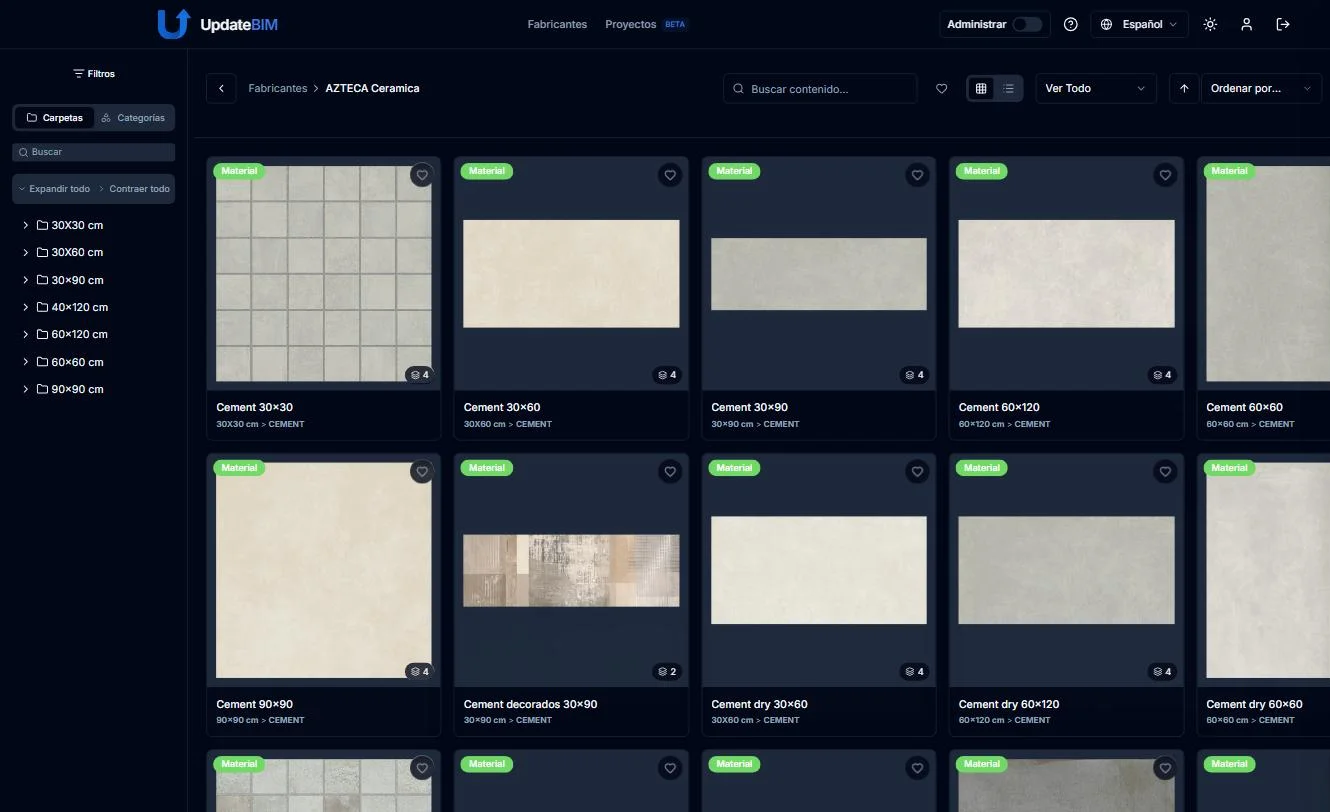The image size is (1330, 812).
Task: Expand the 30X60 cm folder
Action: coord(25,252)
